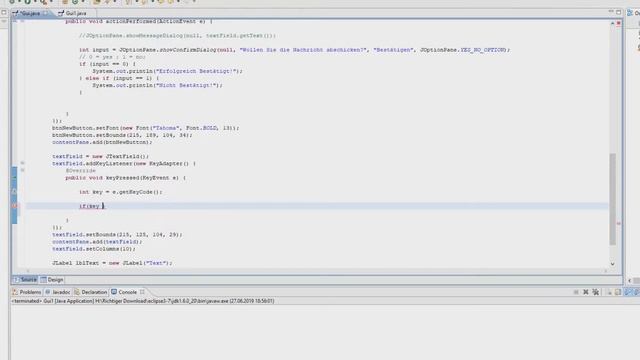The height and width of the screenshot is (360, 640).
Task: Click the showConfirmDialog input line
Action: tap(294, 50)
